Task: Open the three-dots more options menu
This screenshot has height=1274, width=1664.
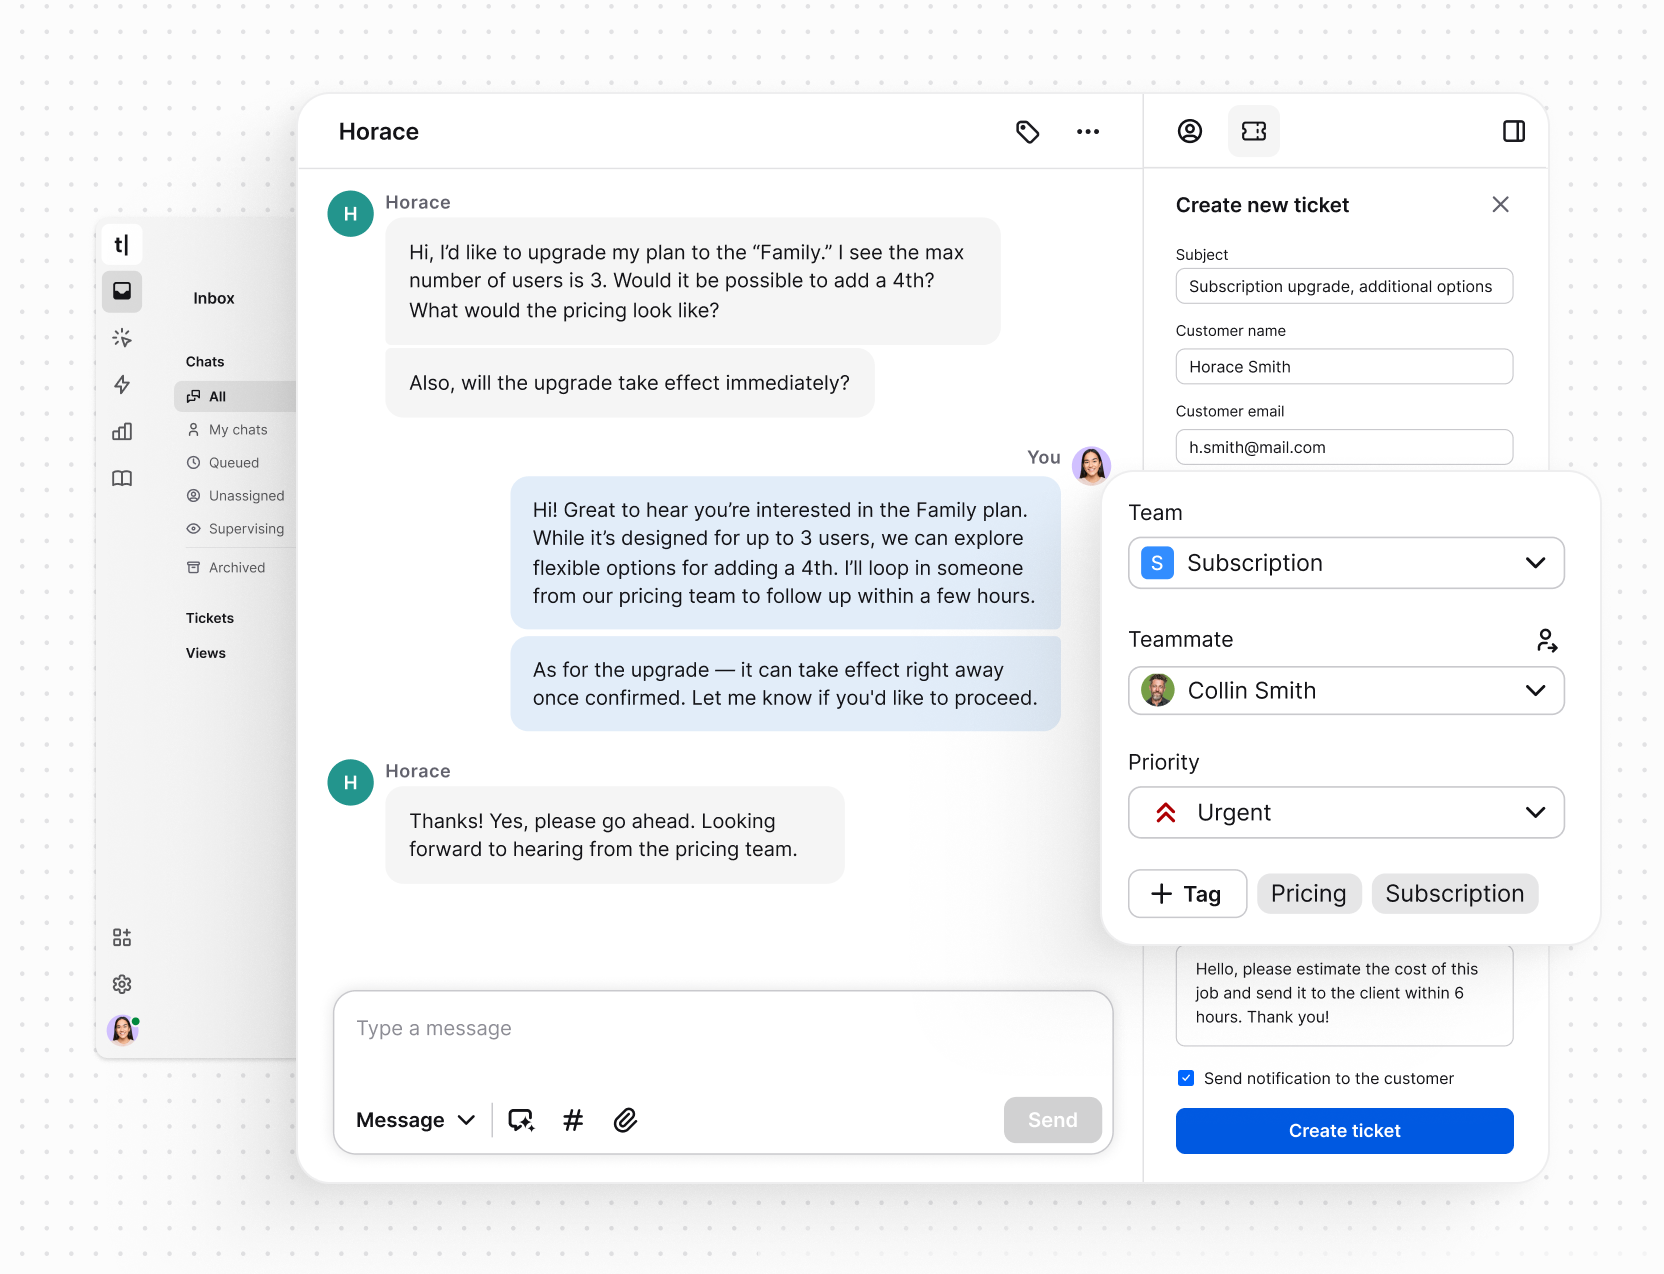Action: 1087,132
